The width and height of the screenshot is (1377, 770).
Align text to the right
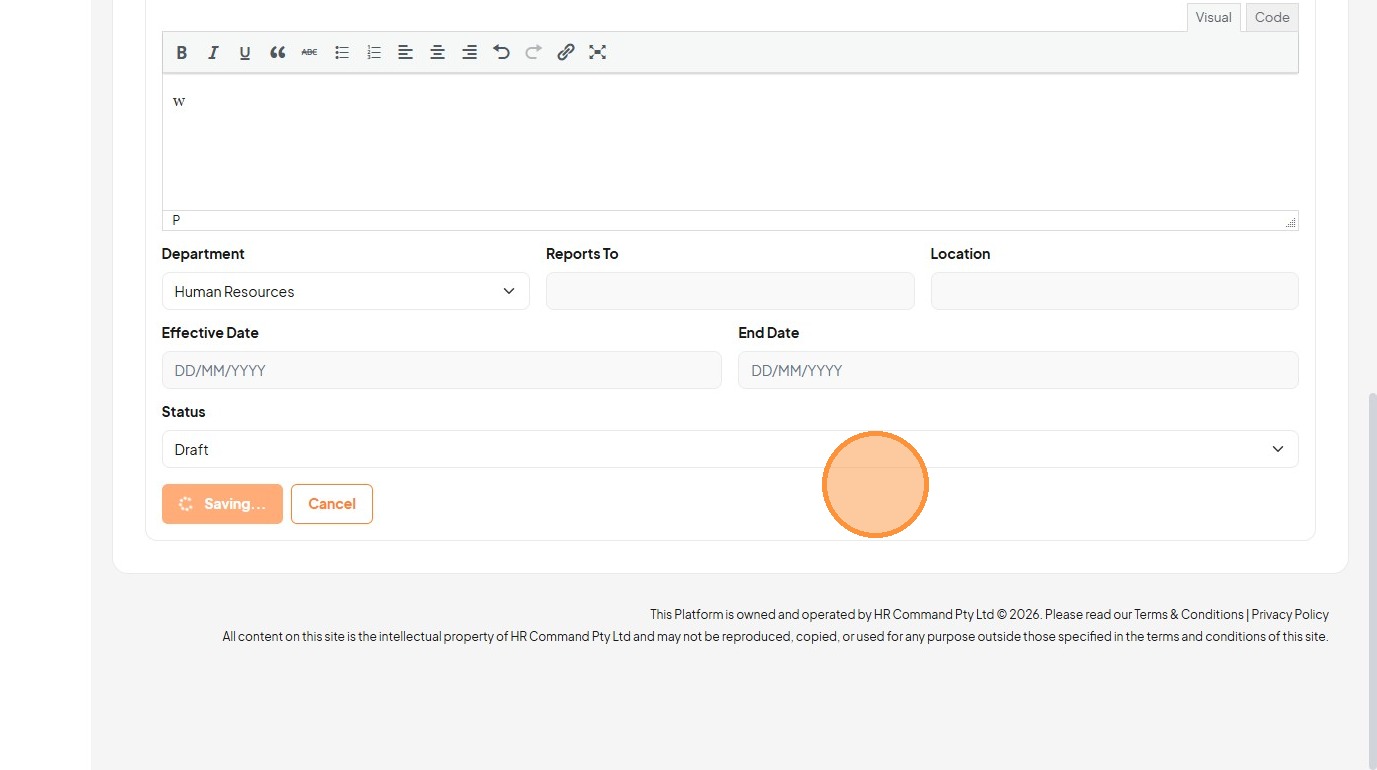pos(469,53)
